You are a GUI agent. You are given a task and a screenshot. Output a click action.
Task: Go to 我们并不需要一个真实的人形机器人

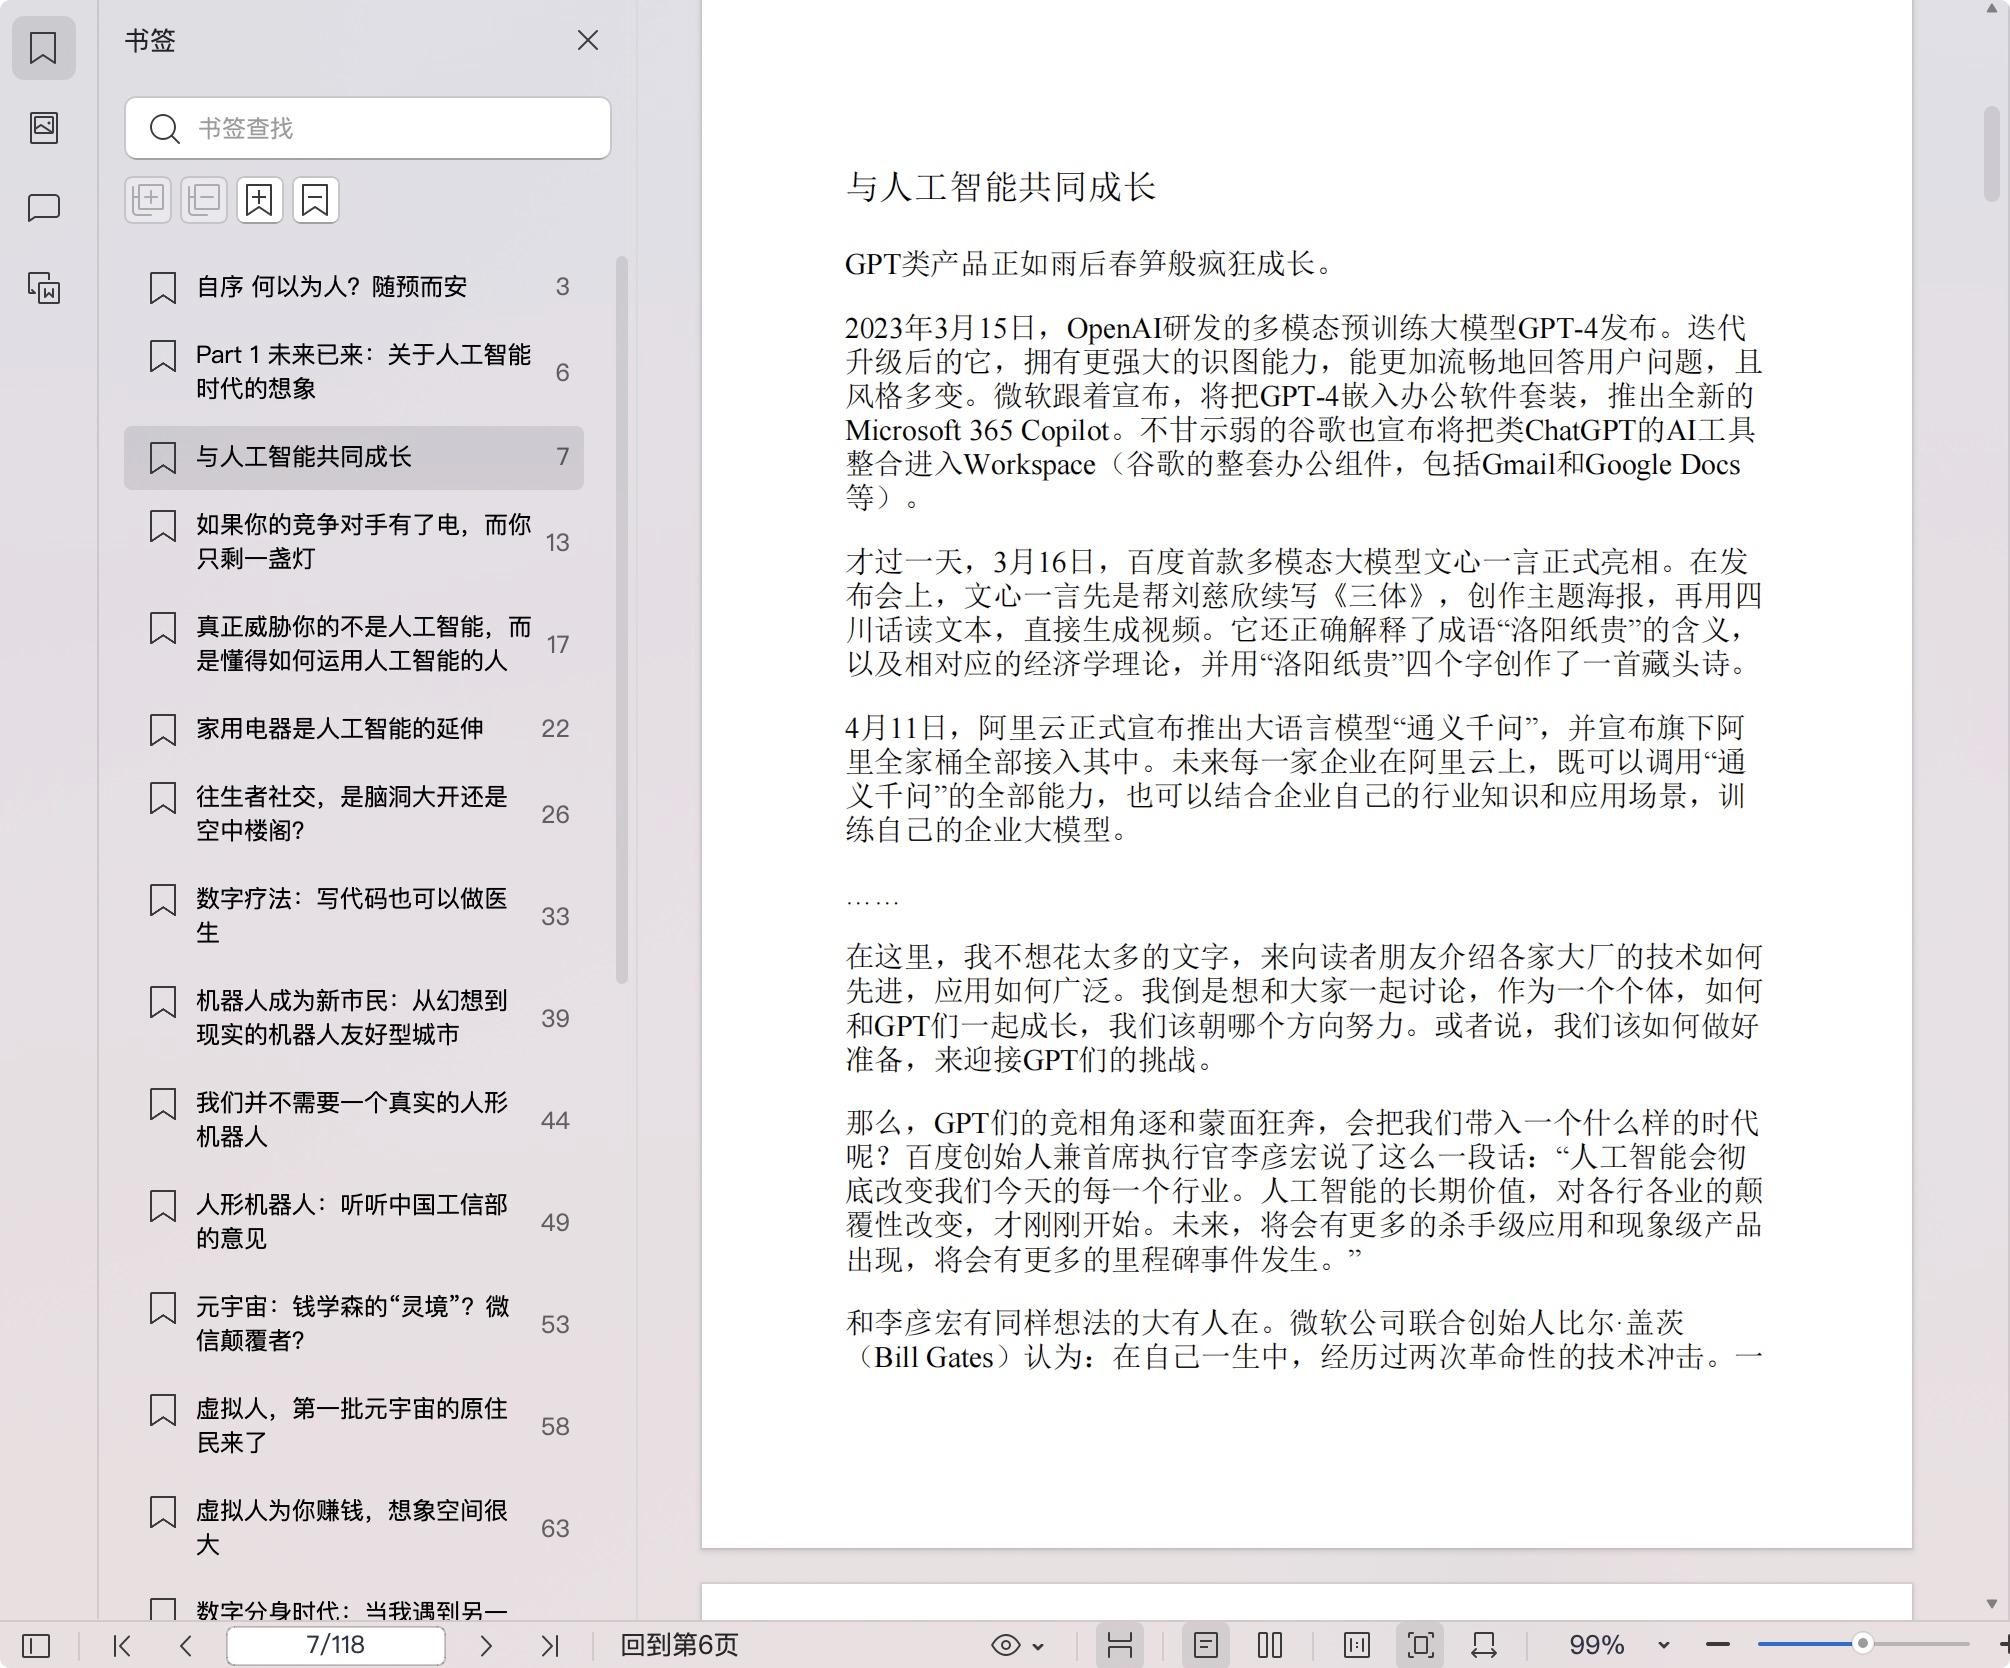pos(354,1120)
